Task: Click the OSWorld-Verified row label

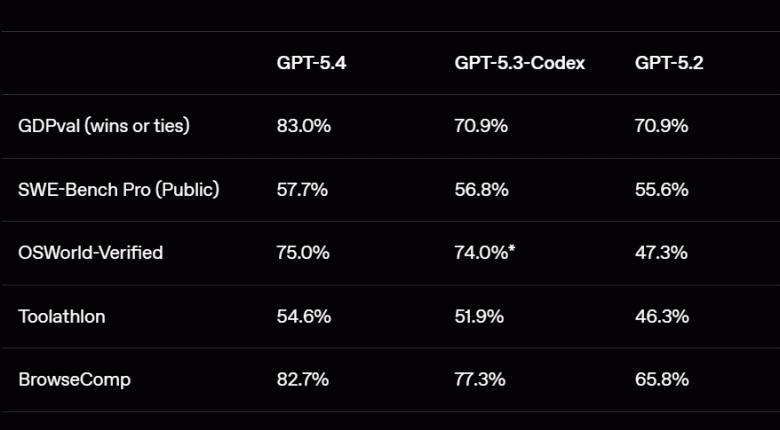Action: click(x=90, y=252)
